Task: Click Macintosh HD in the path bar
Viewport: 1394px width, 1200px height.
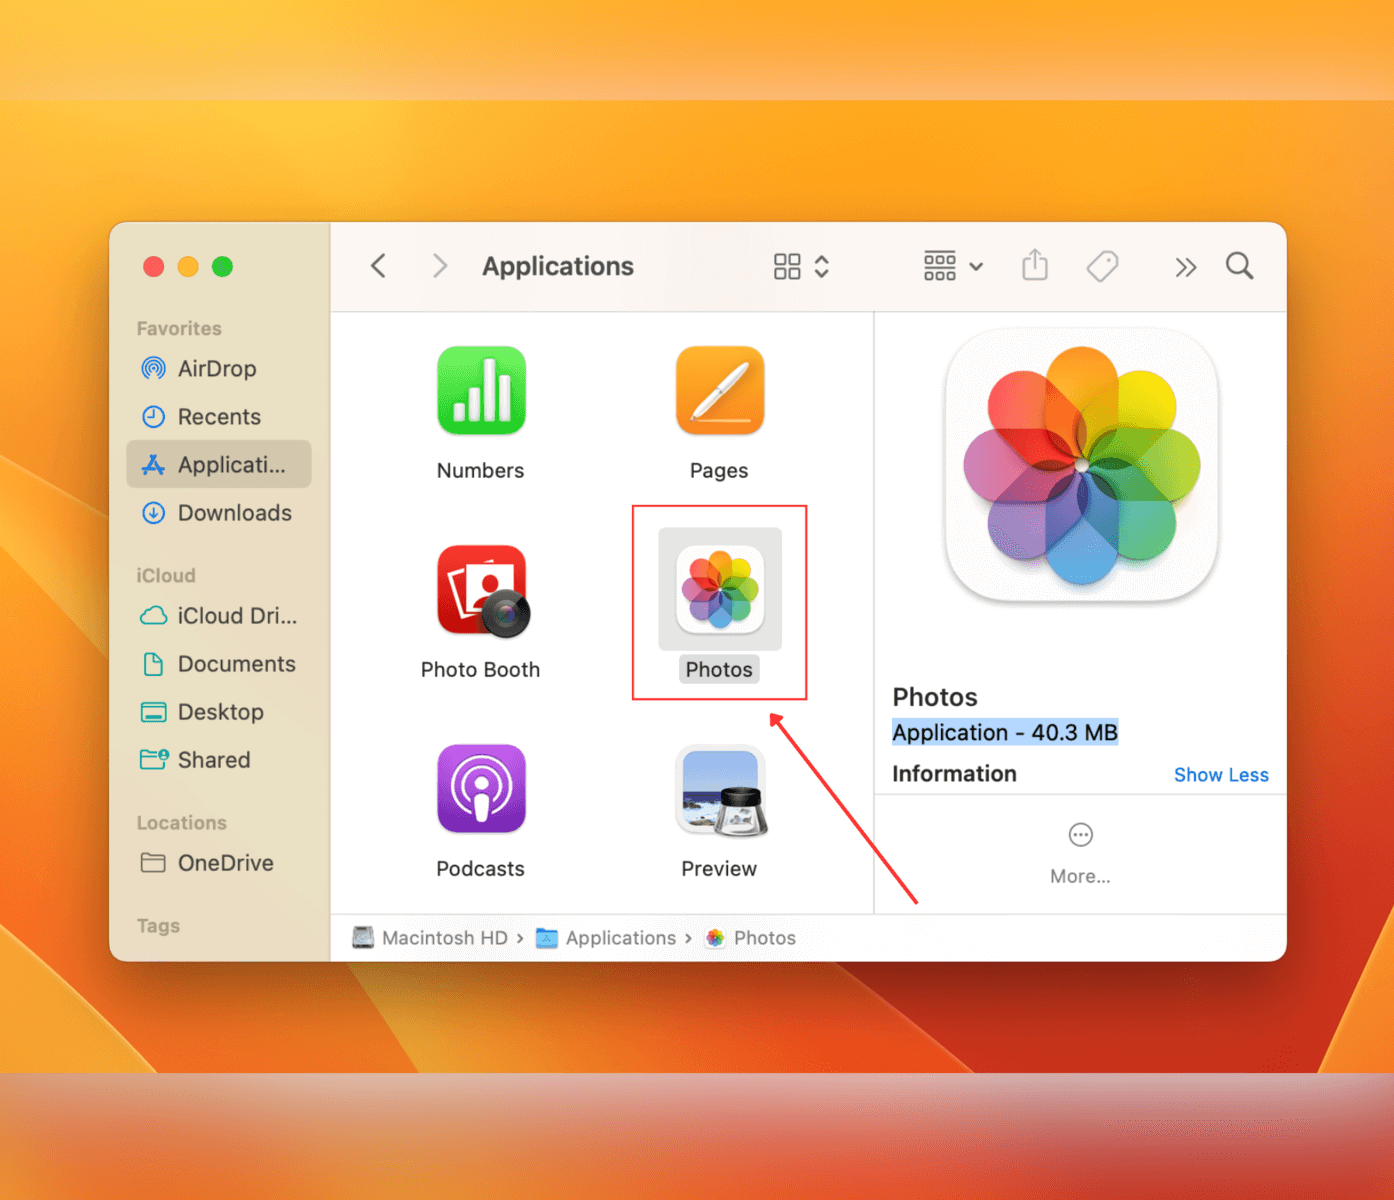Action: 431,938
